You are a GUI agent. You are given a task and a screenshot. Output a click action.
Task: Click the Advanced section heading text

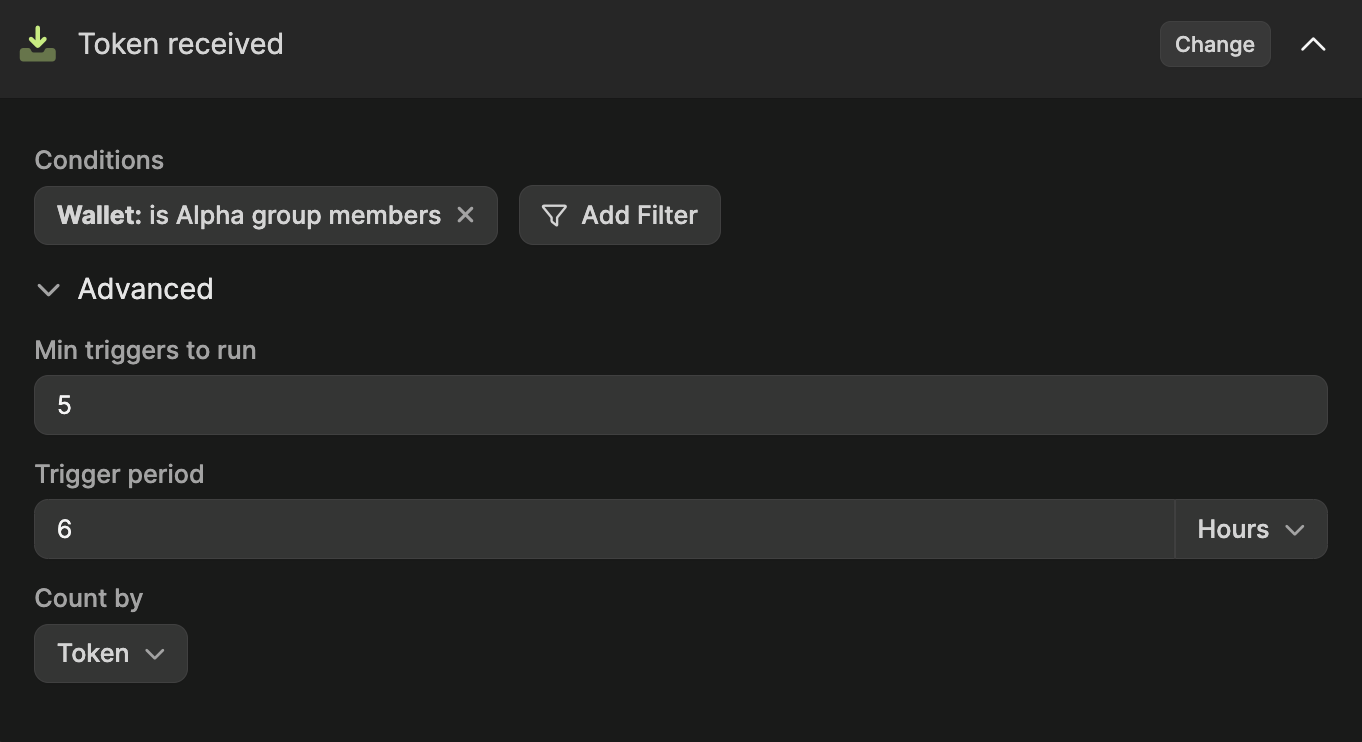tap(146, 289)
